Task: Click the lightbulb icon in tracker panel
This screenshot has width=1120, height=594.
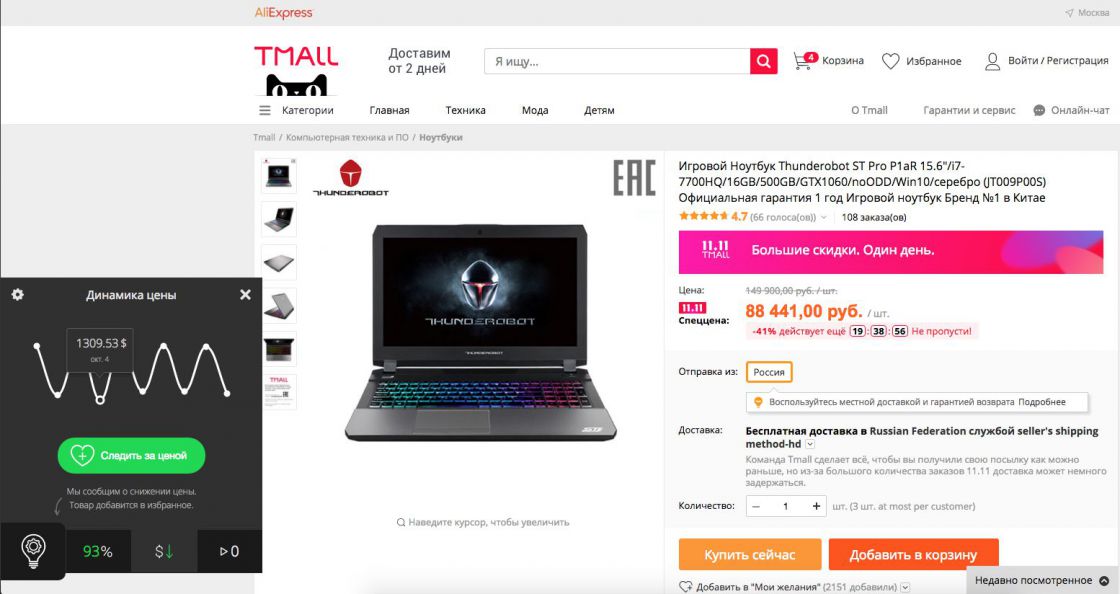Action: [33, 551]
